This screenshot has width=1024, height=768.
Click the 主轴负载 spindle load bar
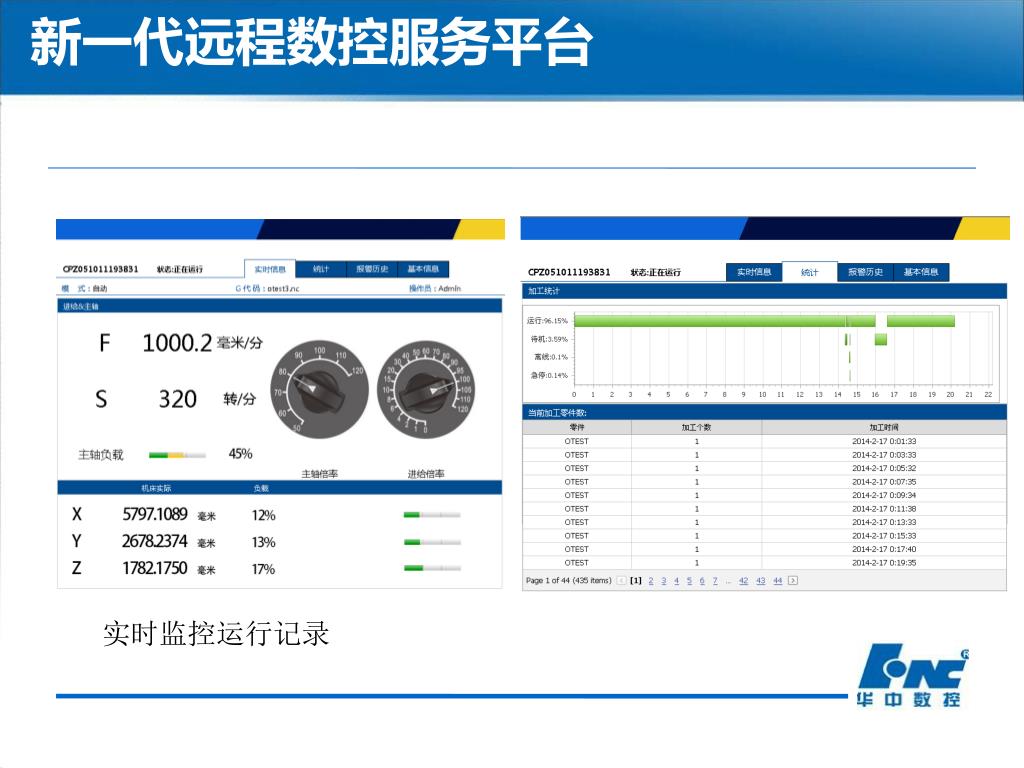pos(177,455)
